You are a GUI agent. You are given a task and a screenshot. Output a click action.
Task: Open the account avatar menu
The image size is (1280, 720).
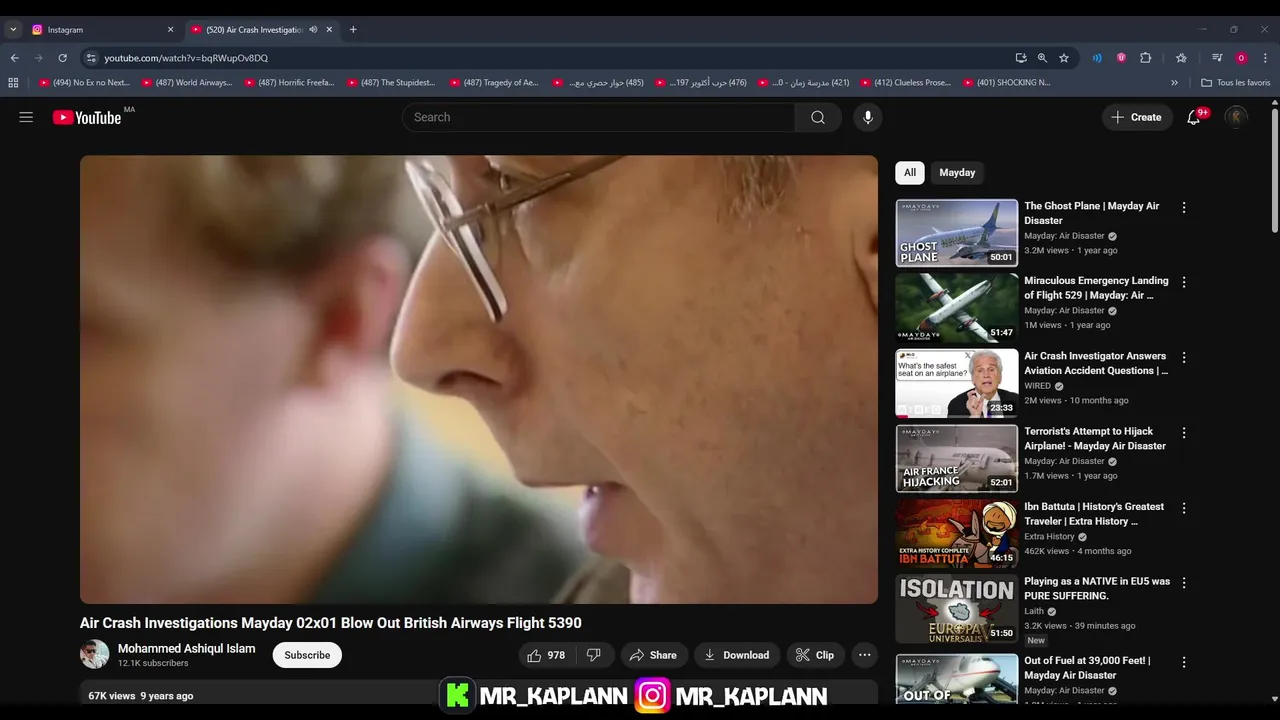(1236, 117)
